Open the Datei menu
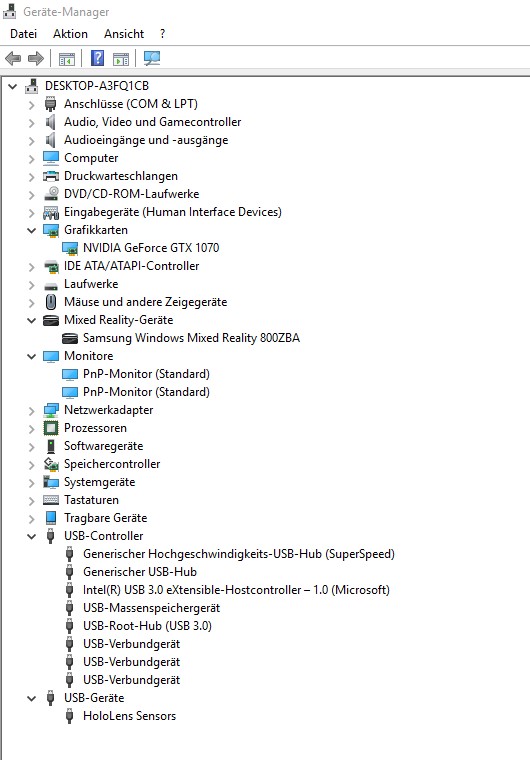Screen dimensions: 530x760 click(23, 34)
